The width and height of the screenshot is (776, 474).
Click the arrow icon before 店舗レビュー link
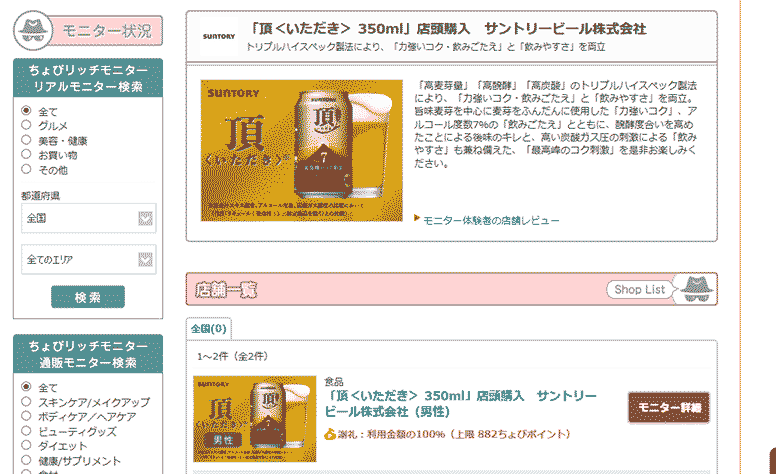pos(417,218)
